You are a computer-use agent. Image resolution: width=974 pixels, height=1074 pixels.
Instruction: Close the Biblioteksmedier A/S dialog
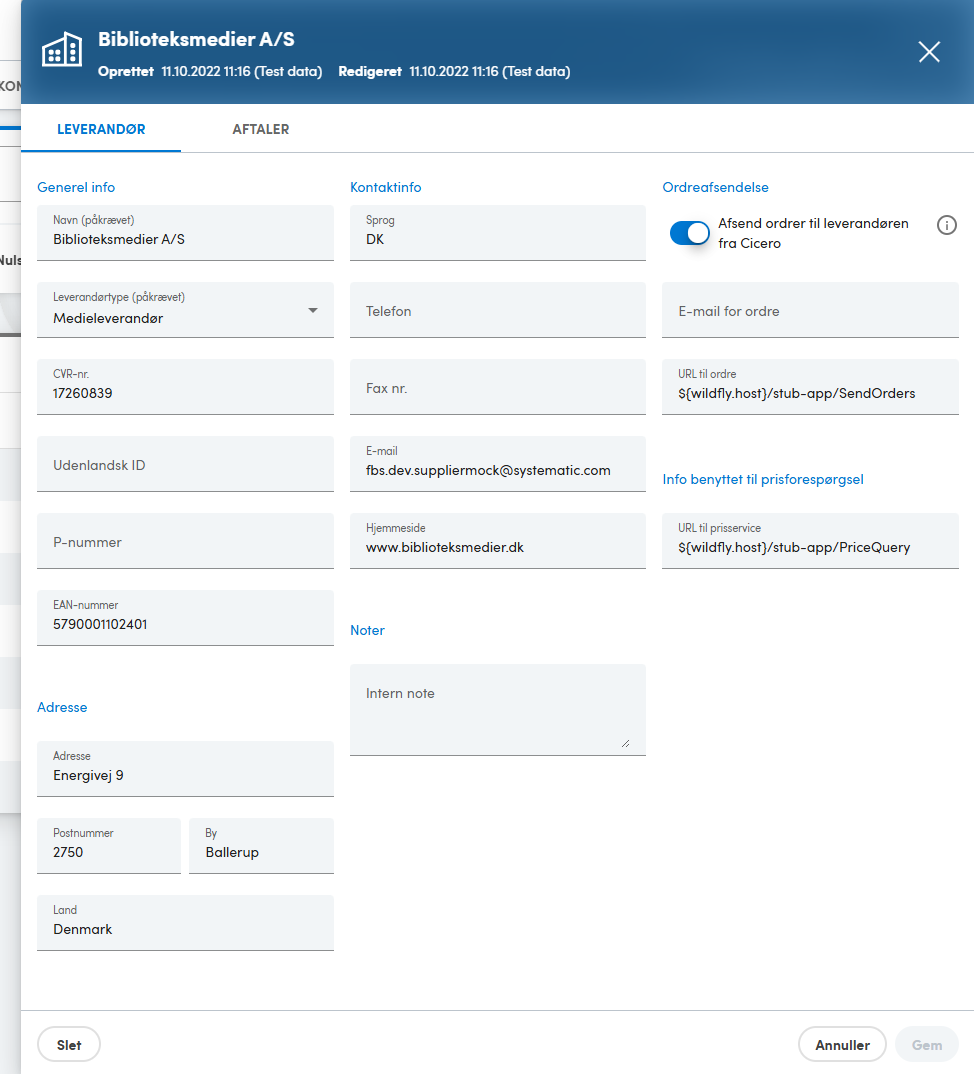click(x=929, y=52)
